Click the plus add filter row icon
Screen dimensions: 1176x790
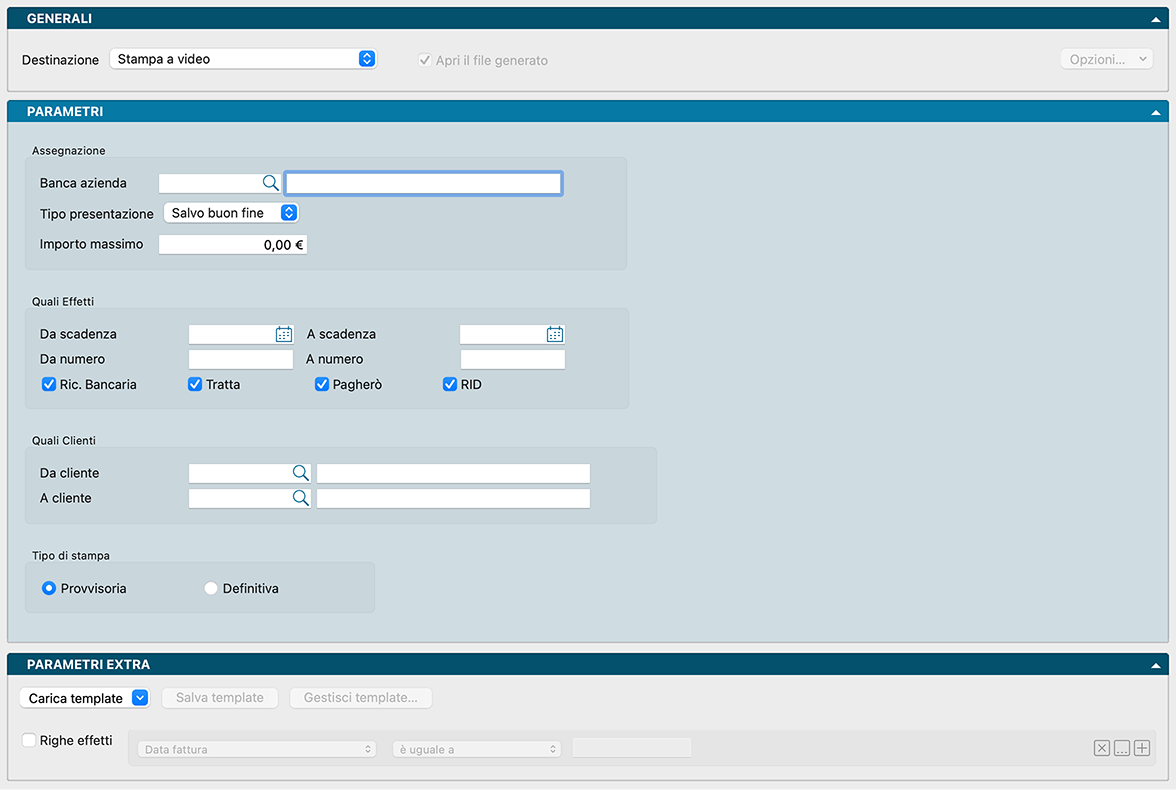[1142, 749]
